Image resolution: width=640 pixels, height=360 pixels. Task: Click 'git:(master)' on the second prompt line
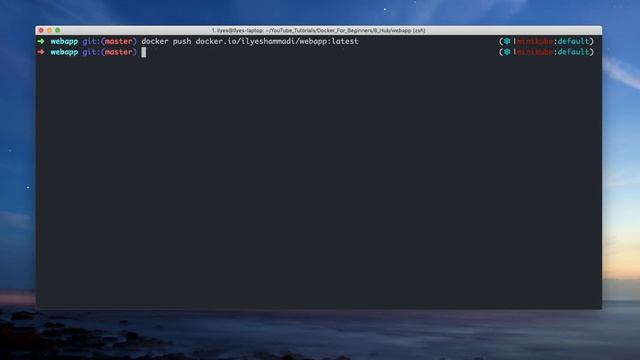pos(109,52)
